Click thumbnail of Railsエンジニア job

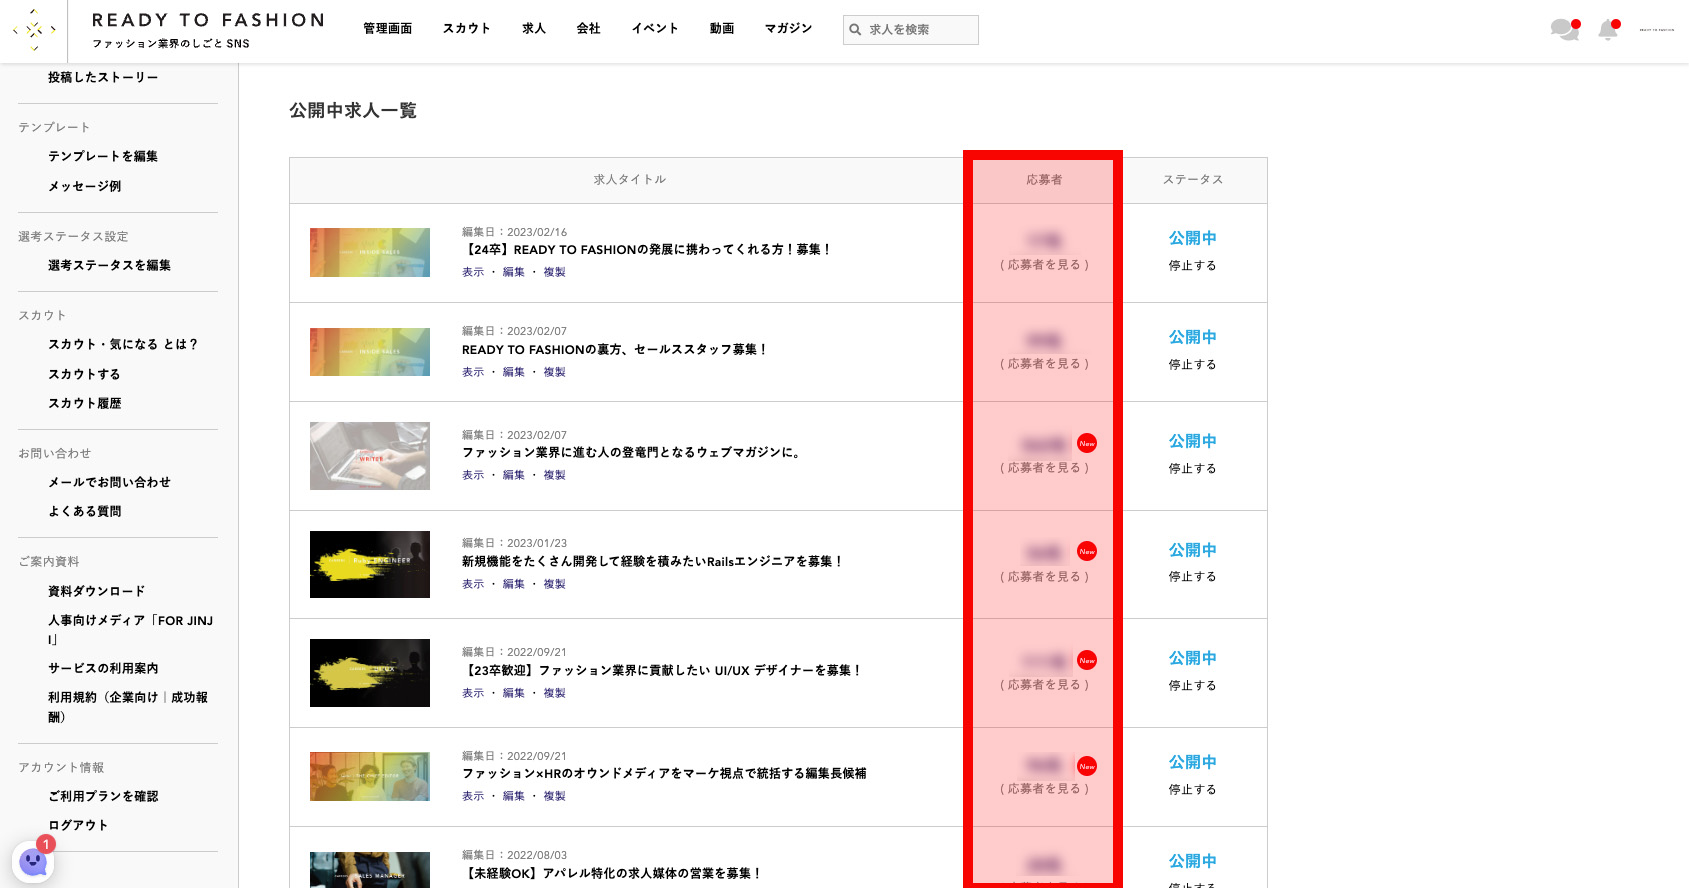(x=370, y=564)
